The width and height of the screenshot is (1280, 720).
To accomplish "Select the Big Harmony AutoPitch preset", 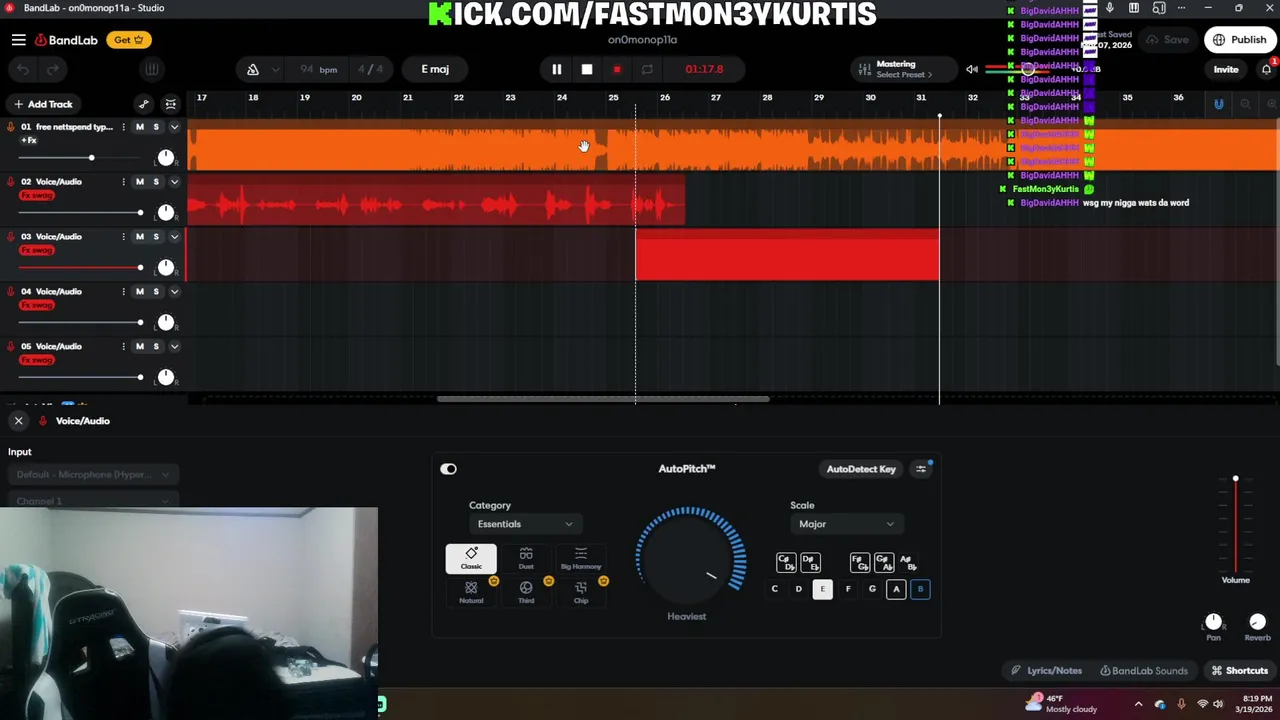I will (581, 559).
